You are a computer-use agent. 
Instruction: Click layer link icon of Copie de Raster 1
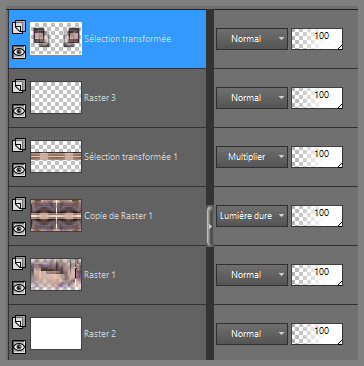point(19,204)
